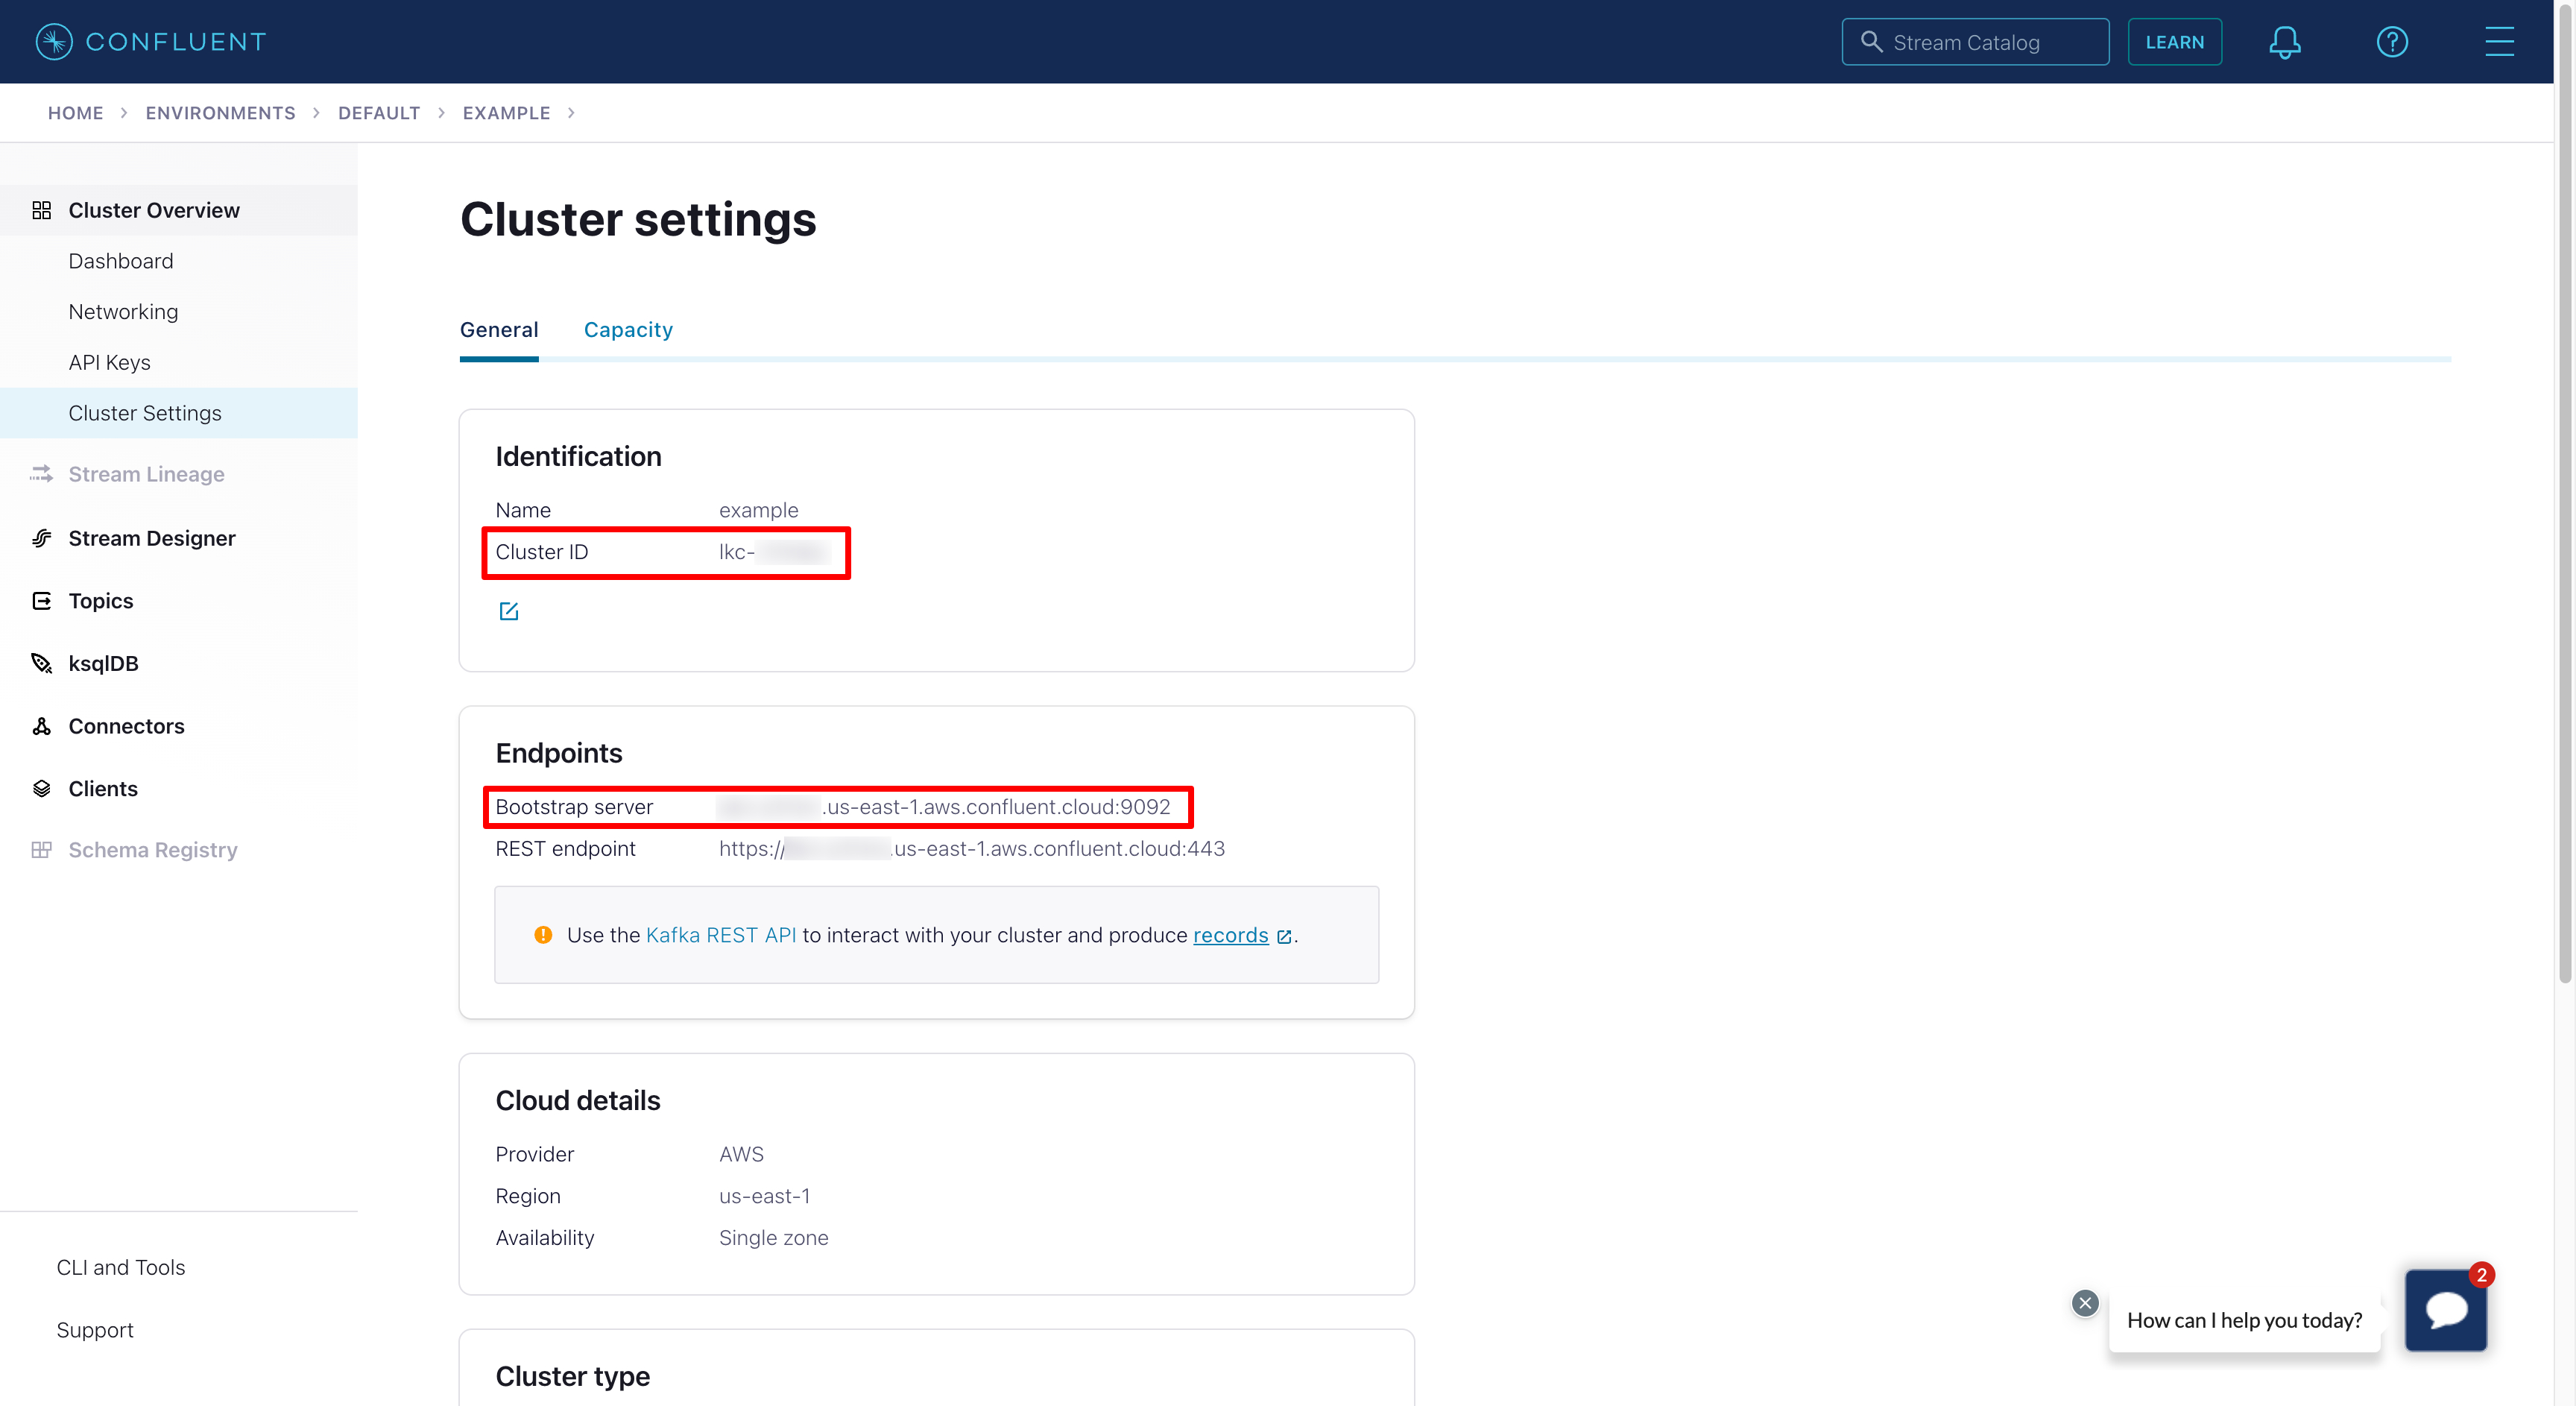Go to EXAMPLE breadcrumb
Screen dimensions: 2576x1406
pos(506,113)
